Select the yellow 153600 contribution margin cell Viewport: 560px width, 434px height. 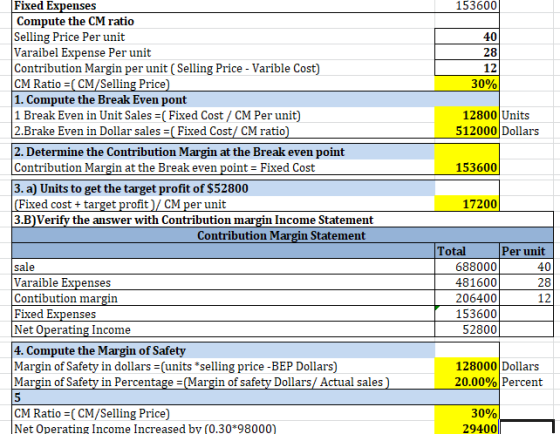coord(467,167)
